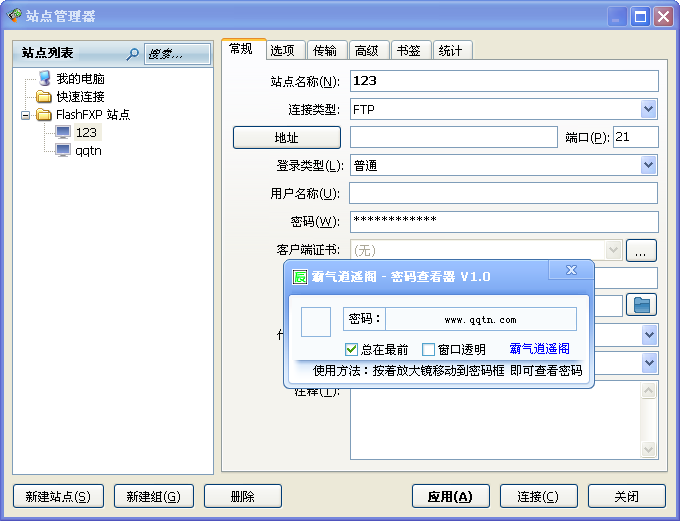Click the green password viewer title icon
Screen dimensions: 680x521
point(299,276)
